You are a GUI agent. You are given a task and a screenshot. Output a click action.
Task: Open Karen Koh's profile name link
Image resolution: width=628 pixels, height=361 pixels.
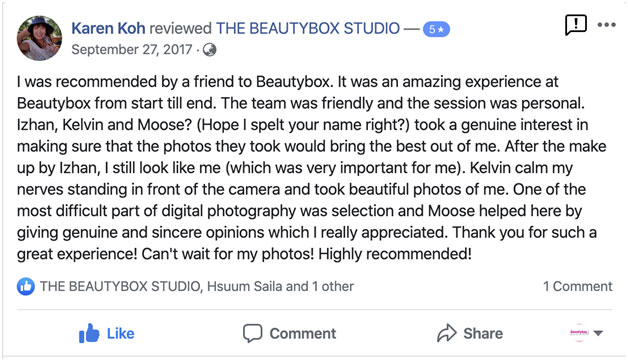108,28
